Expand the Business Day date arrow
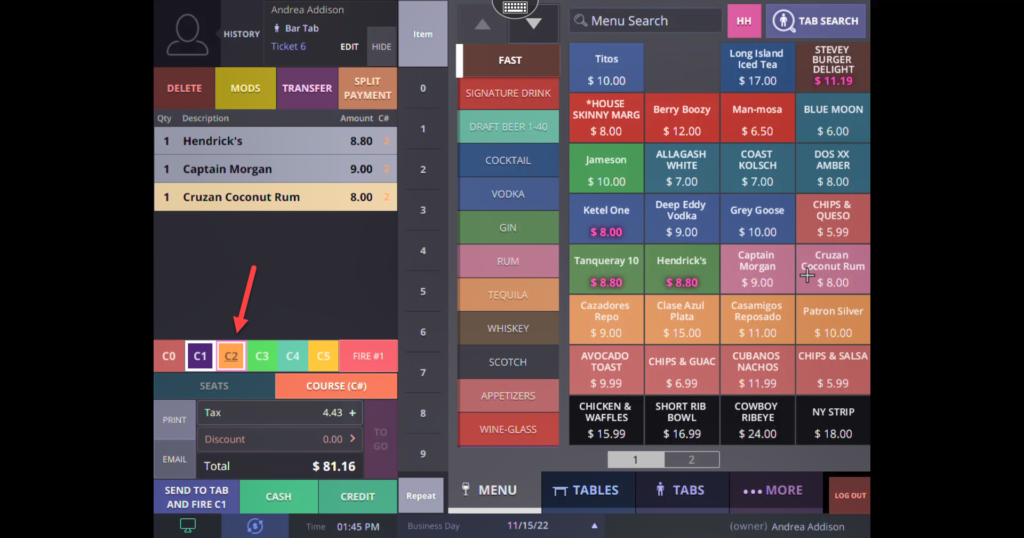Image resolution: width=1024 pixels, height=538 pixels. coord(595,526)
